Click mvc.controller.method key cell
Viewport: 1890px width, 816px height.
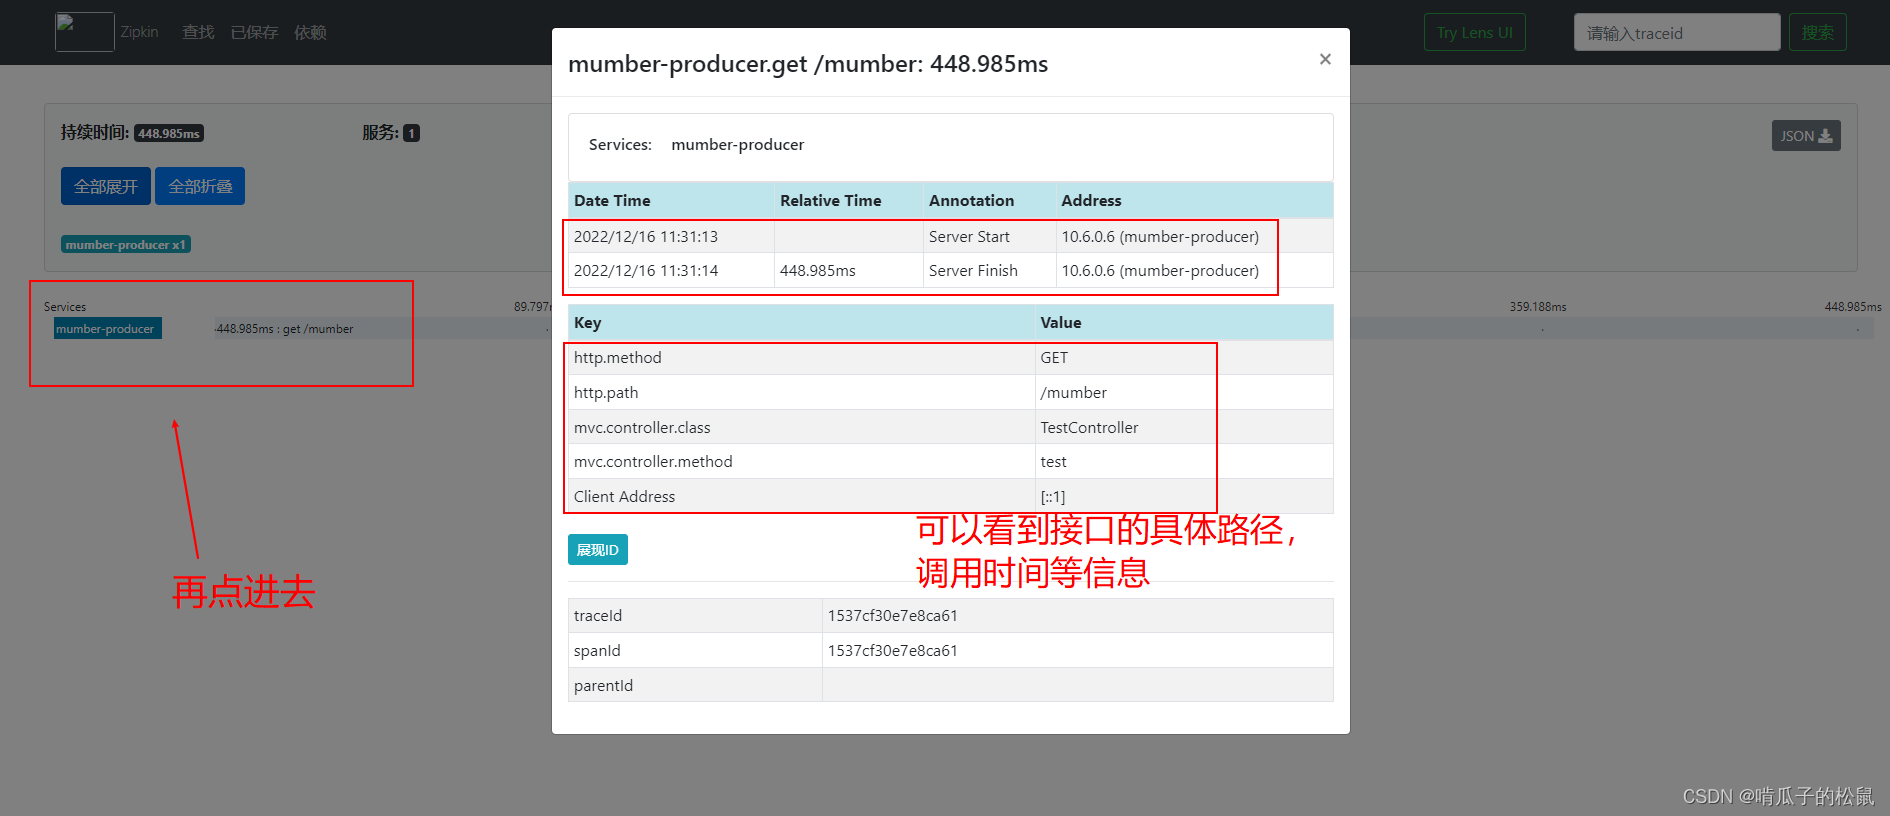[x=801, y=462]
